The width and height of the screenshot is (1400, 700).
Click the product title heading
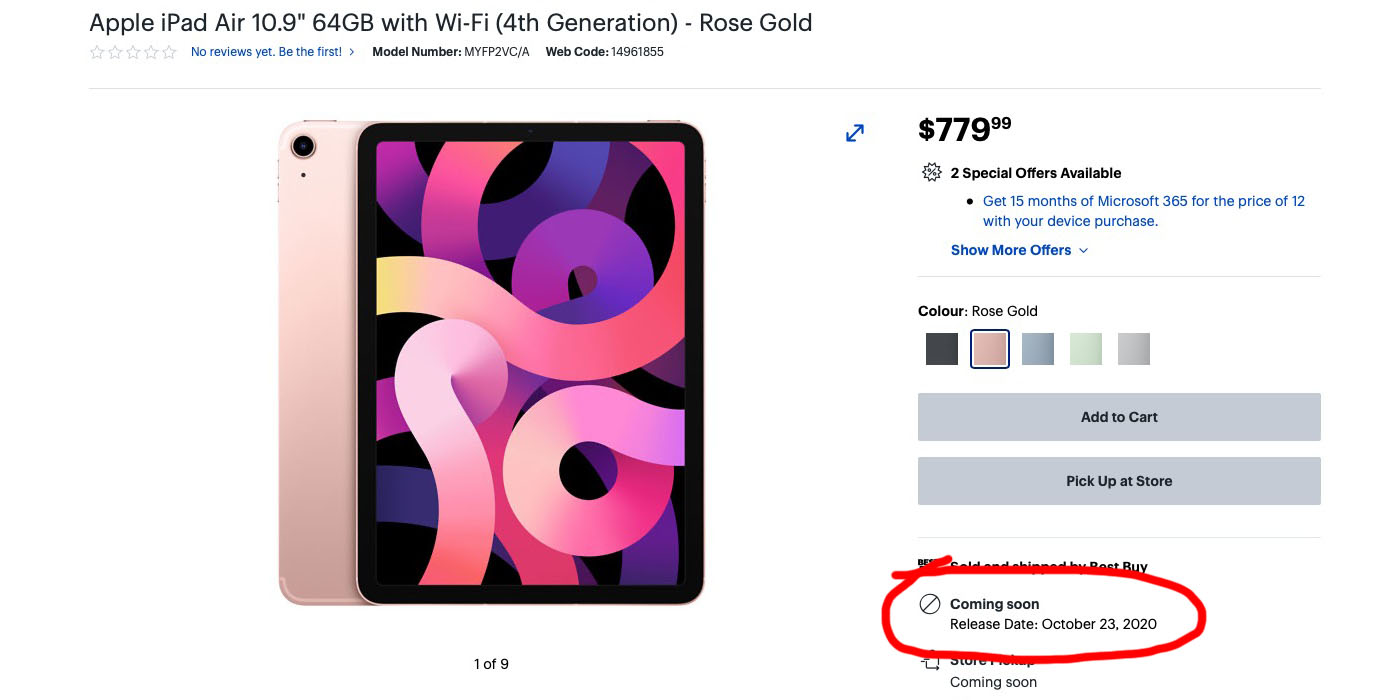click(450, 23)
